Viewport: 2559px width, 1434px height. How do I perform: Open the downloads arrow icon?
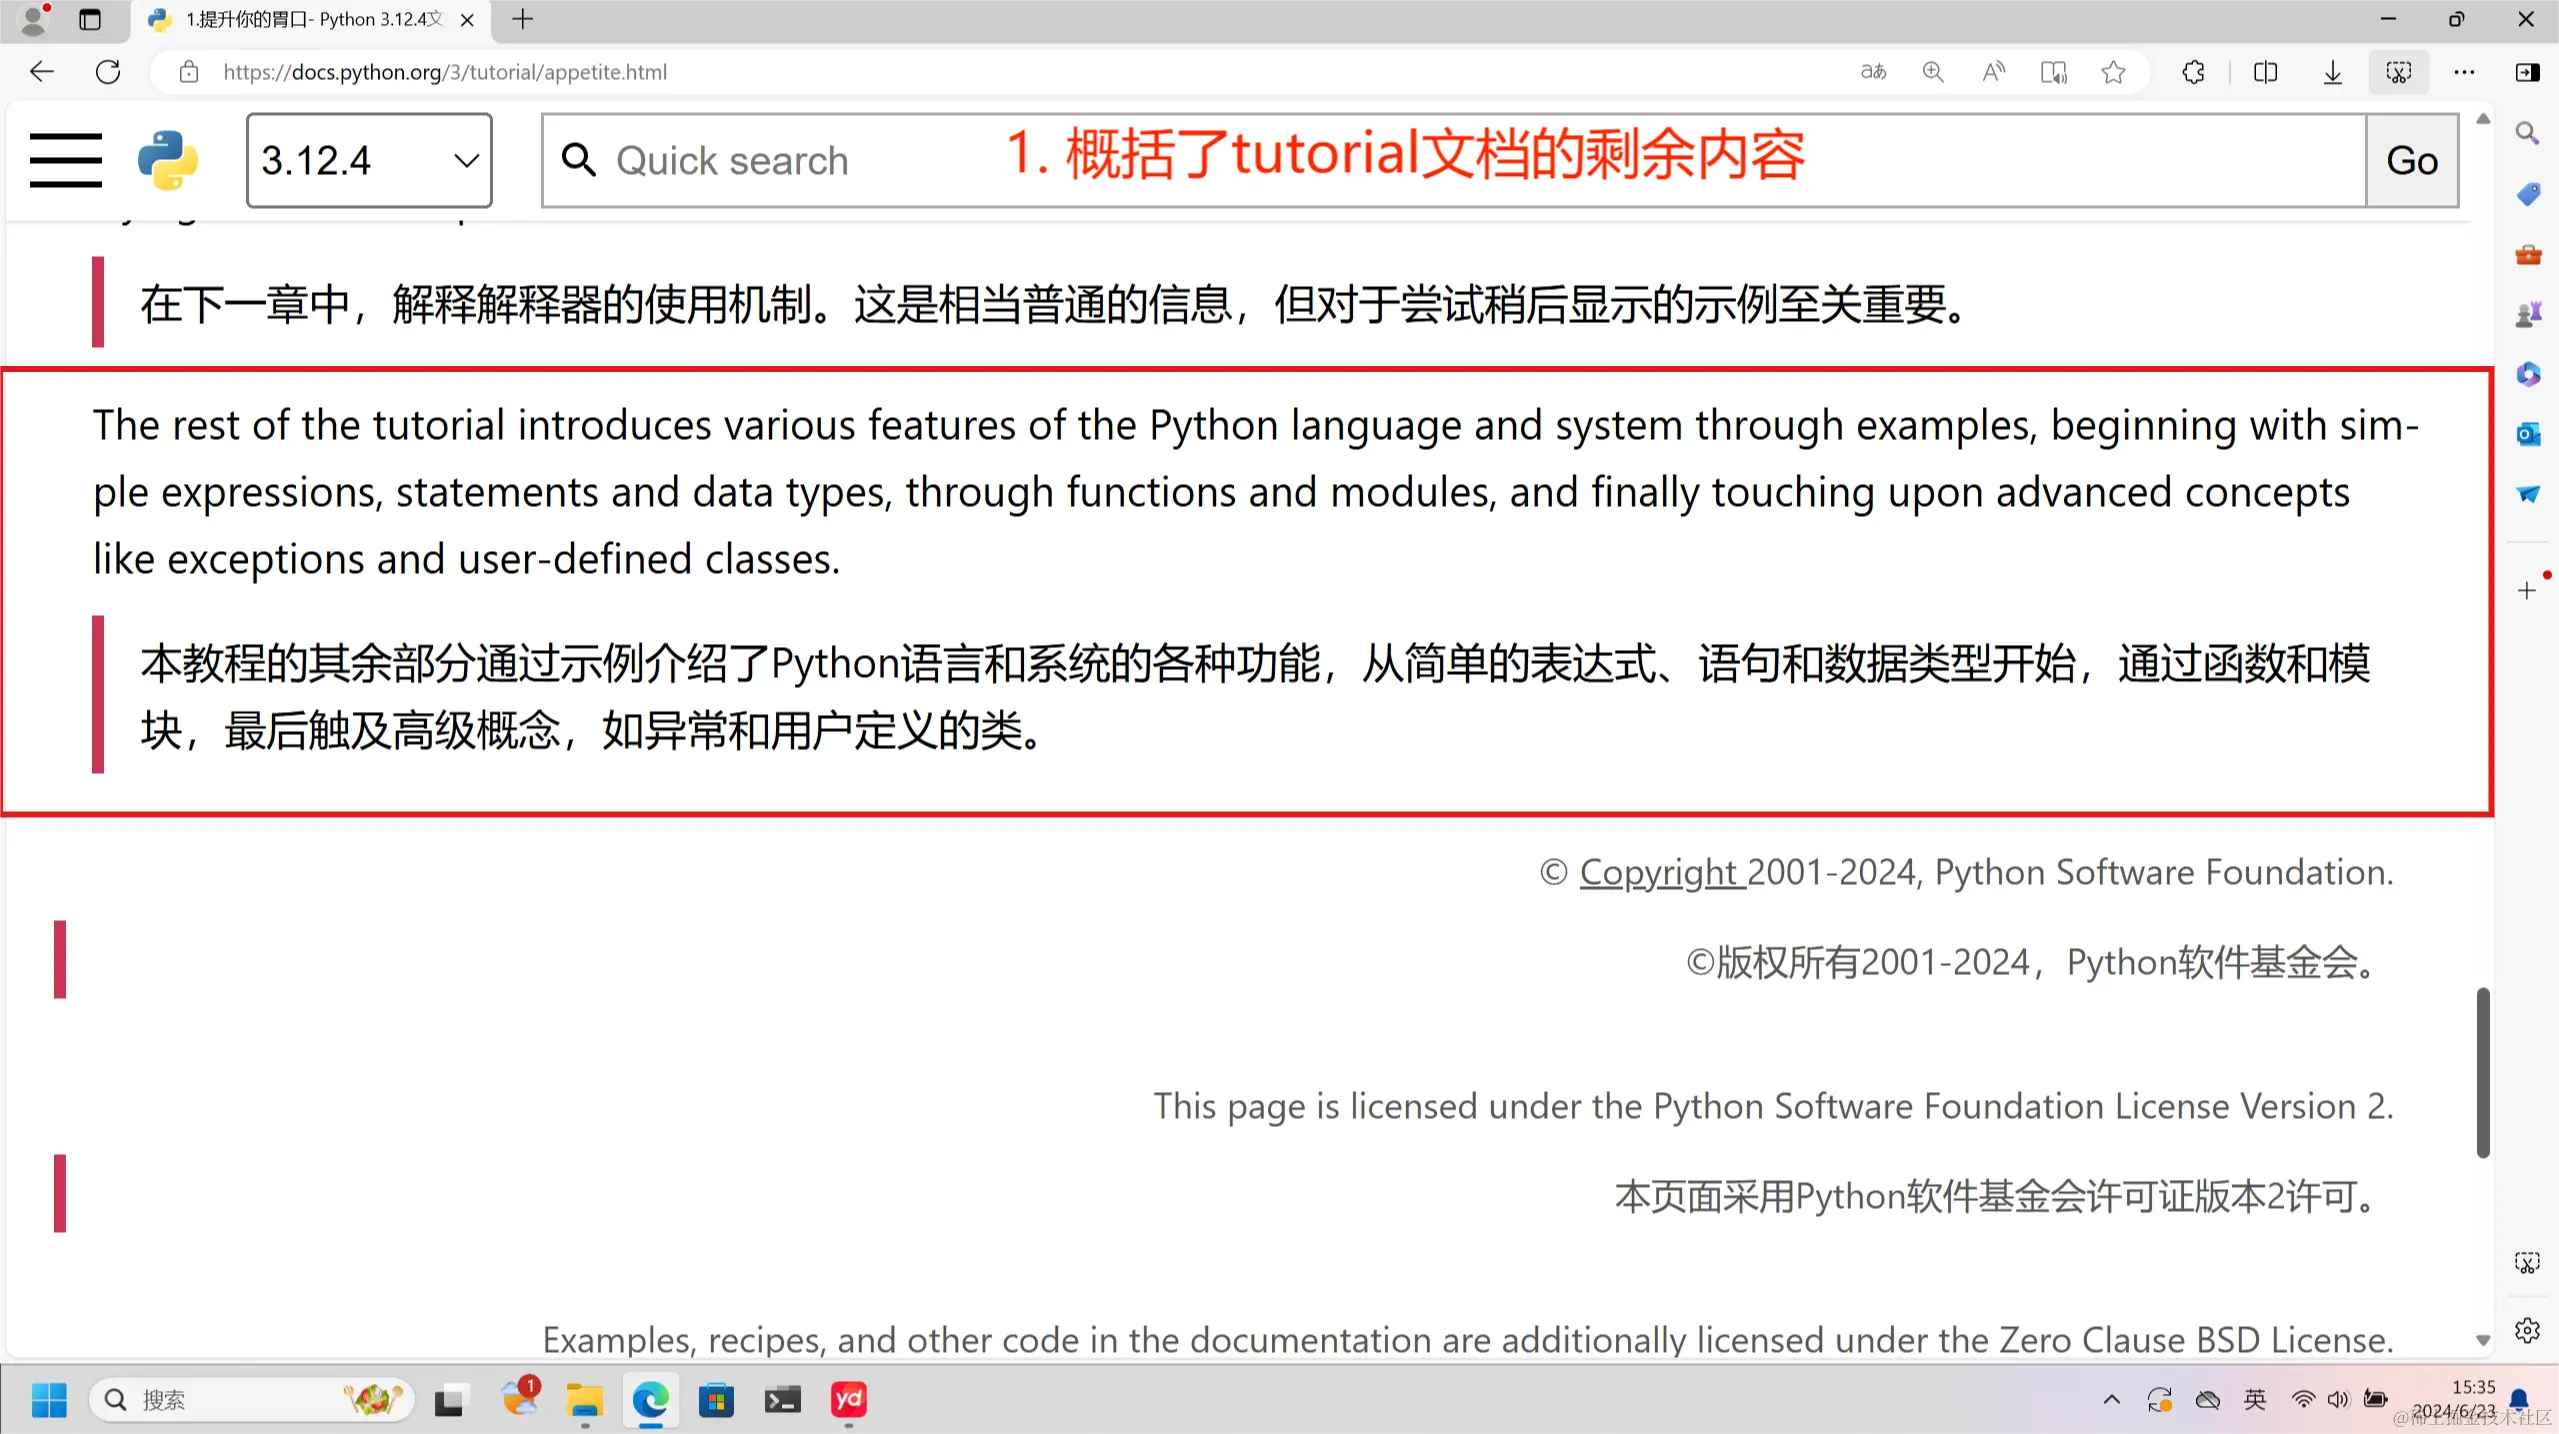pos(2332,72)
